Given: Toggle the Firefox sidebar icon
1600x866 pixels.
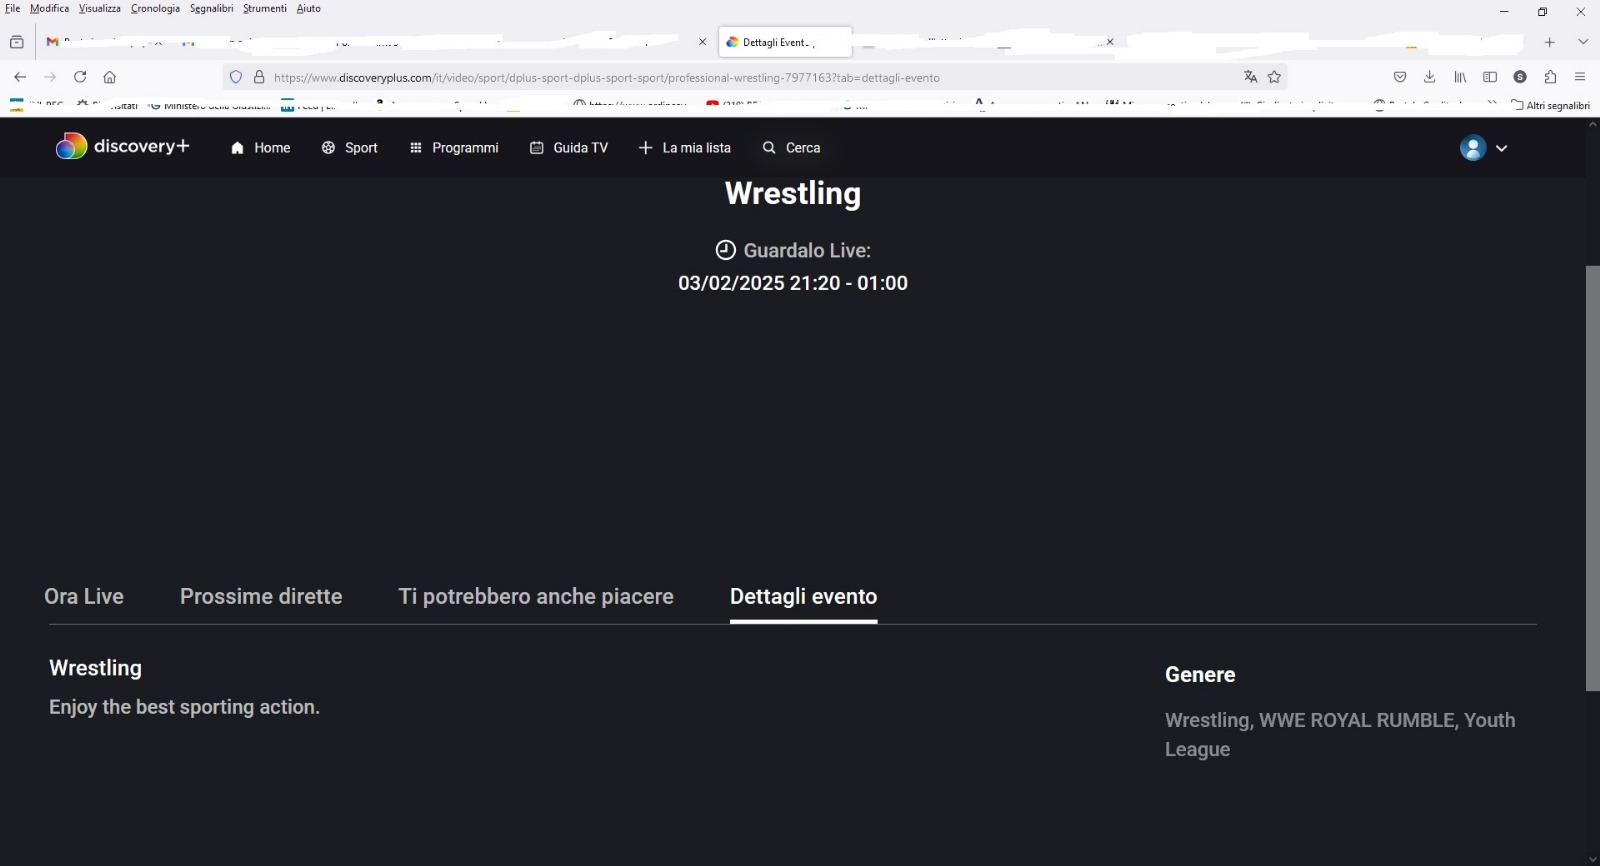Looking at the screenshot, I should click(x=1490, y=77).
